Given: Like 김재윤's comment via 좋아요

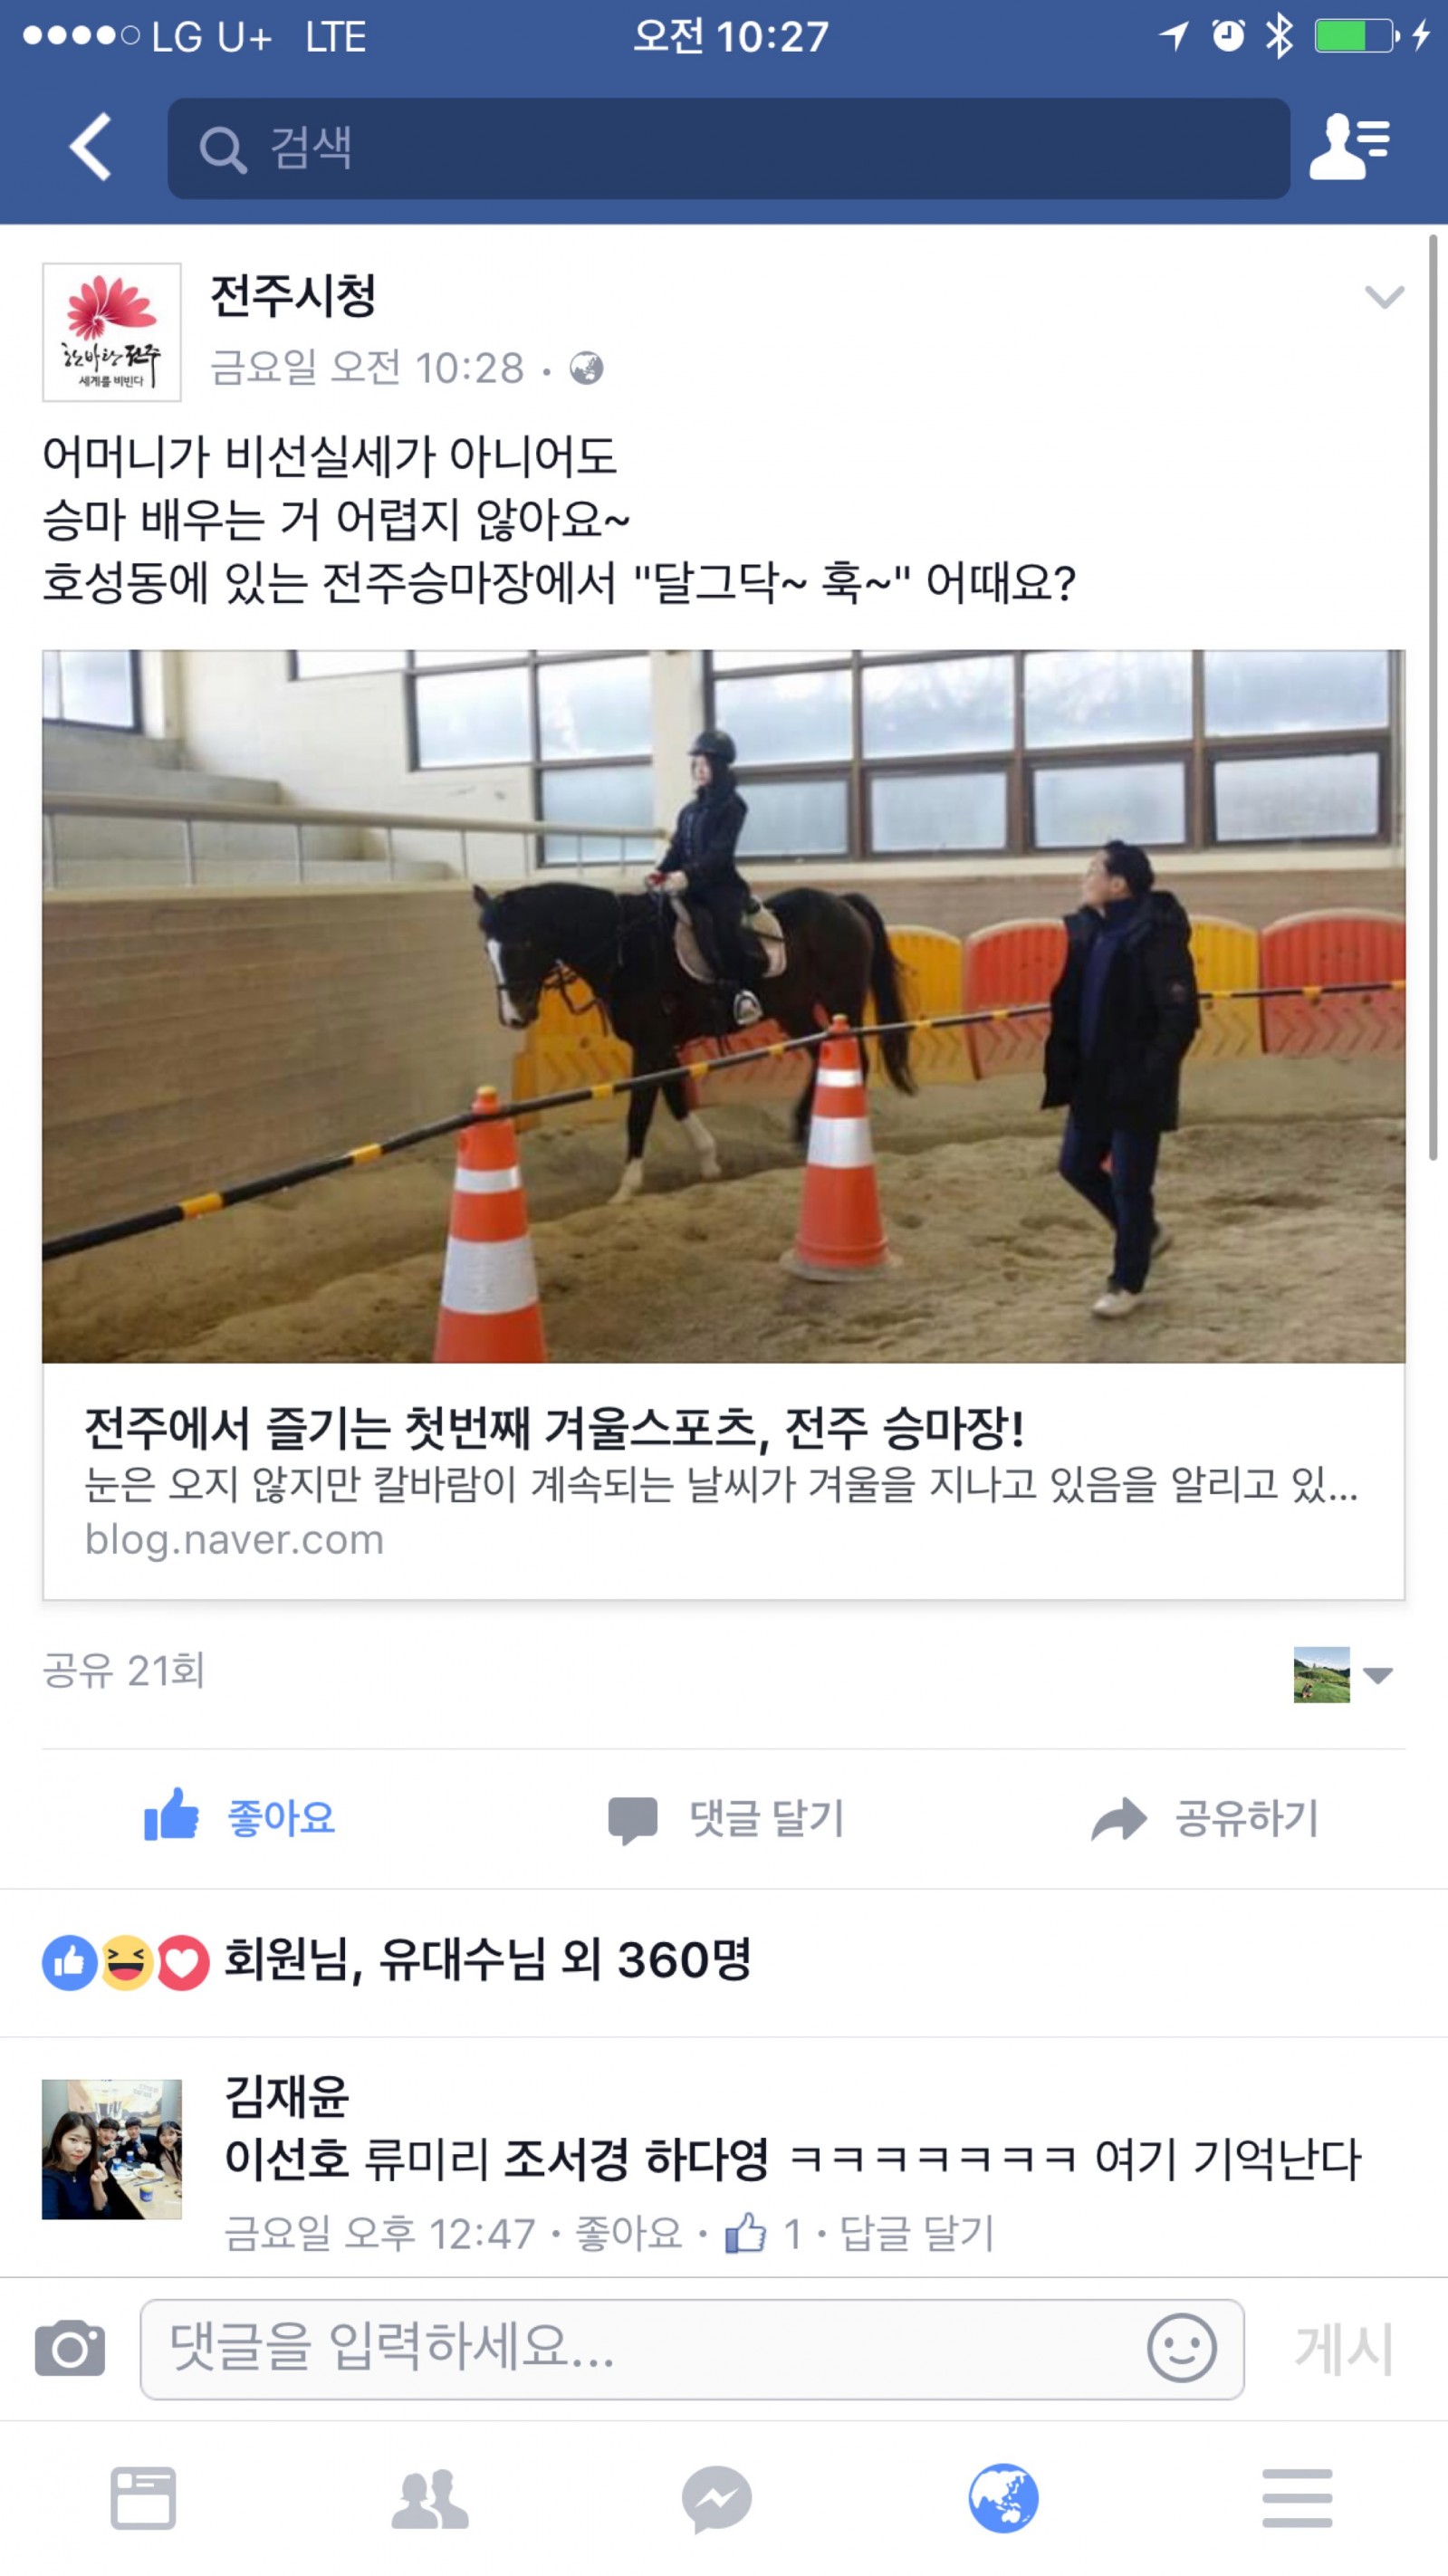Looking at the screenshot, I should click(x=629, y=2233).
